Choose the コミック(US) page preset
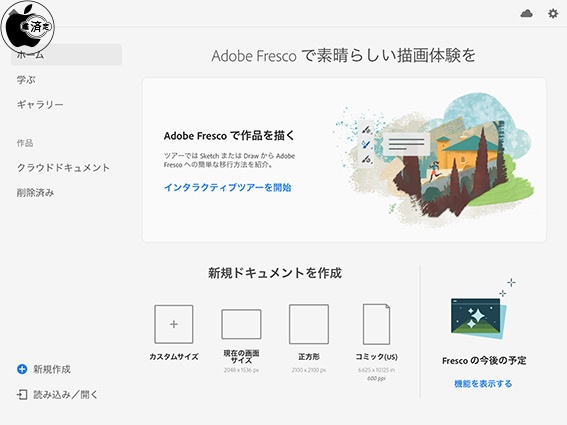 point(376,324)
